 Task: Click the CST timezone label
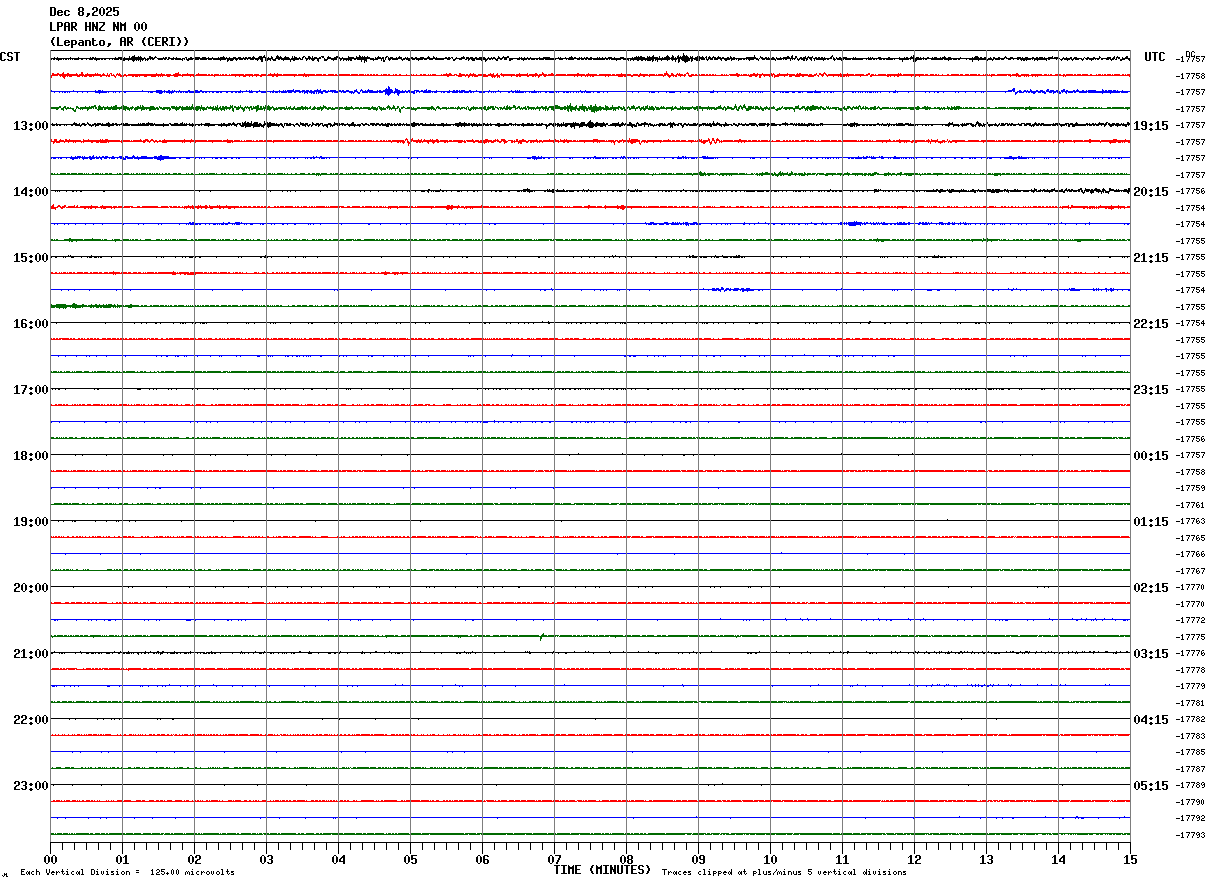click(x=10, y=57)
